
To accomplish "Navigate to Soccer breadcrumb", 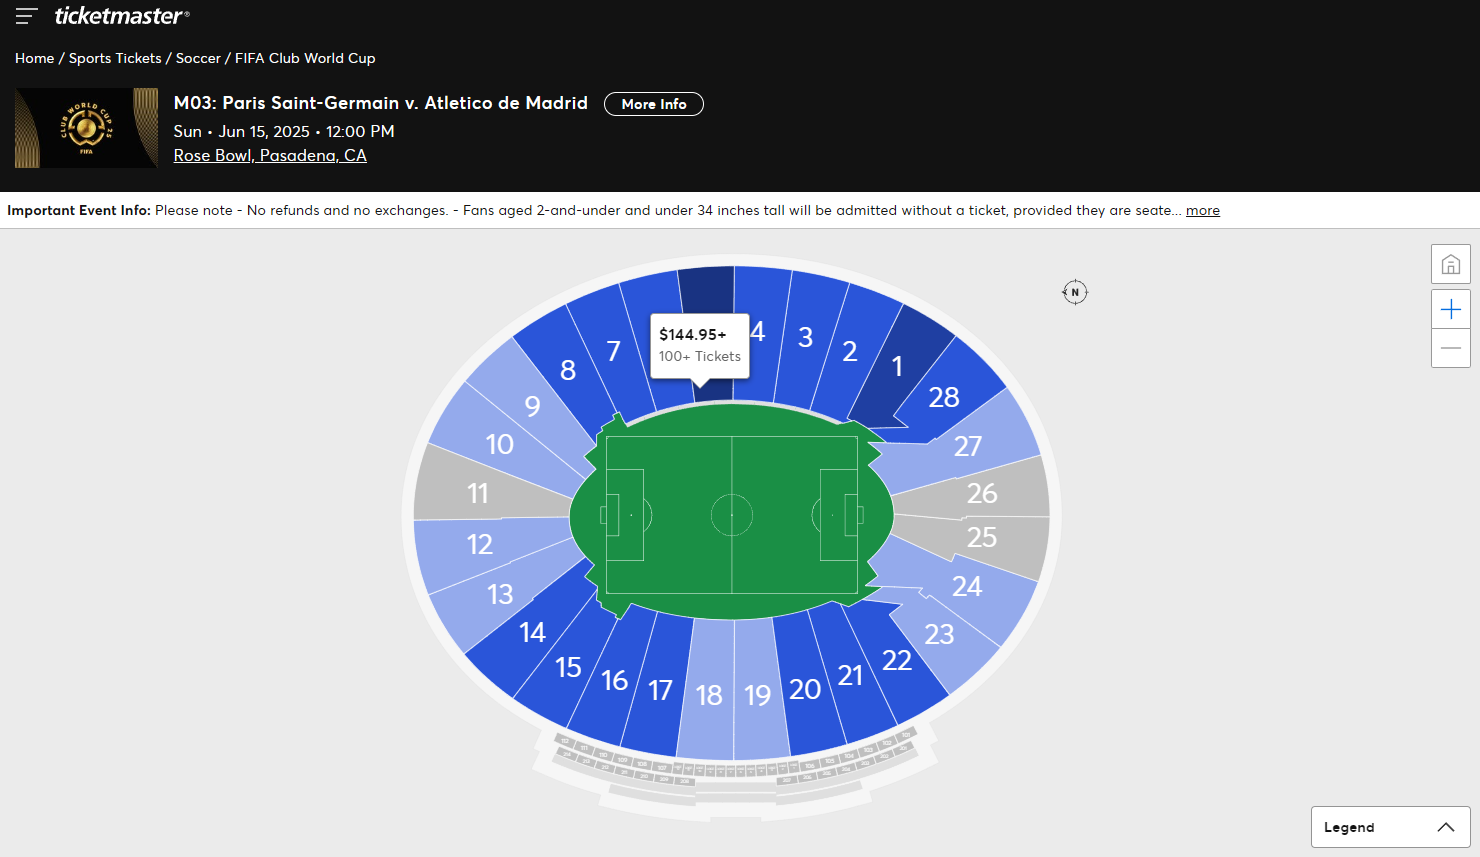I will pyautogui.click(x=198, y=58).
